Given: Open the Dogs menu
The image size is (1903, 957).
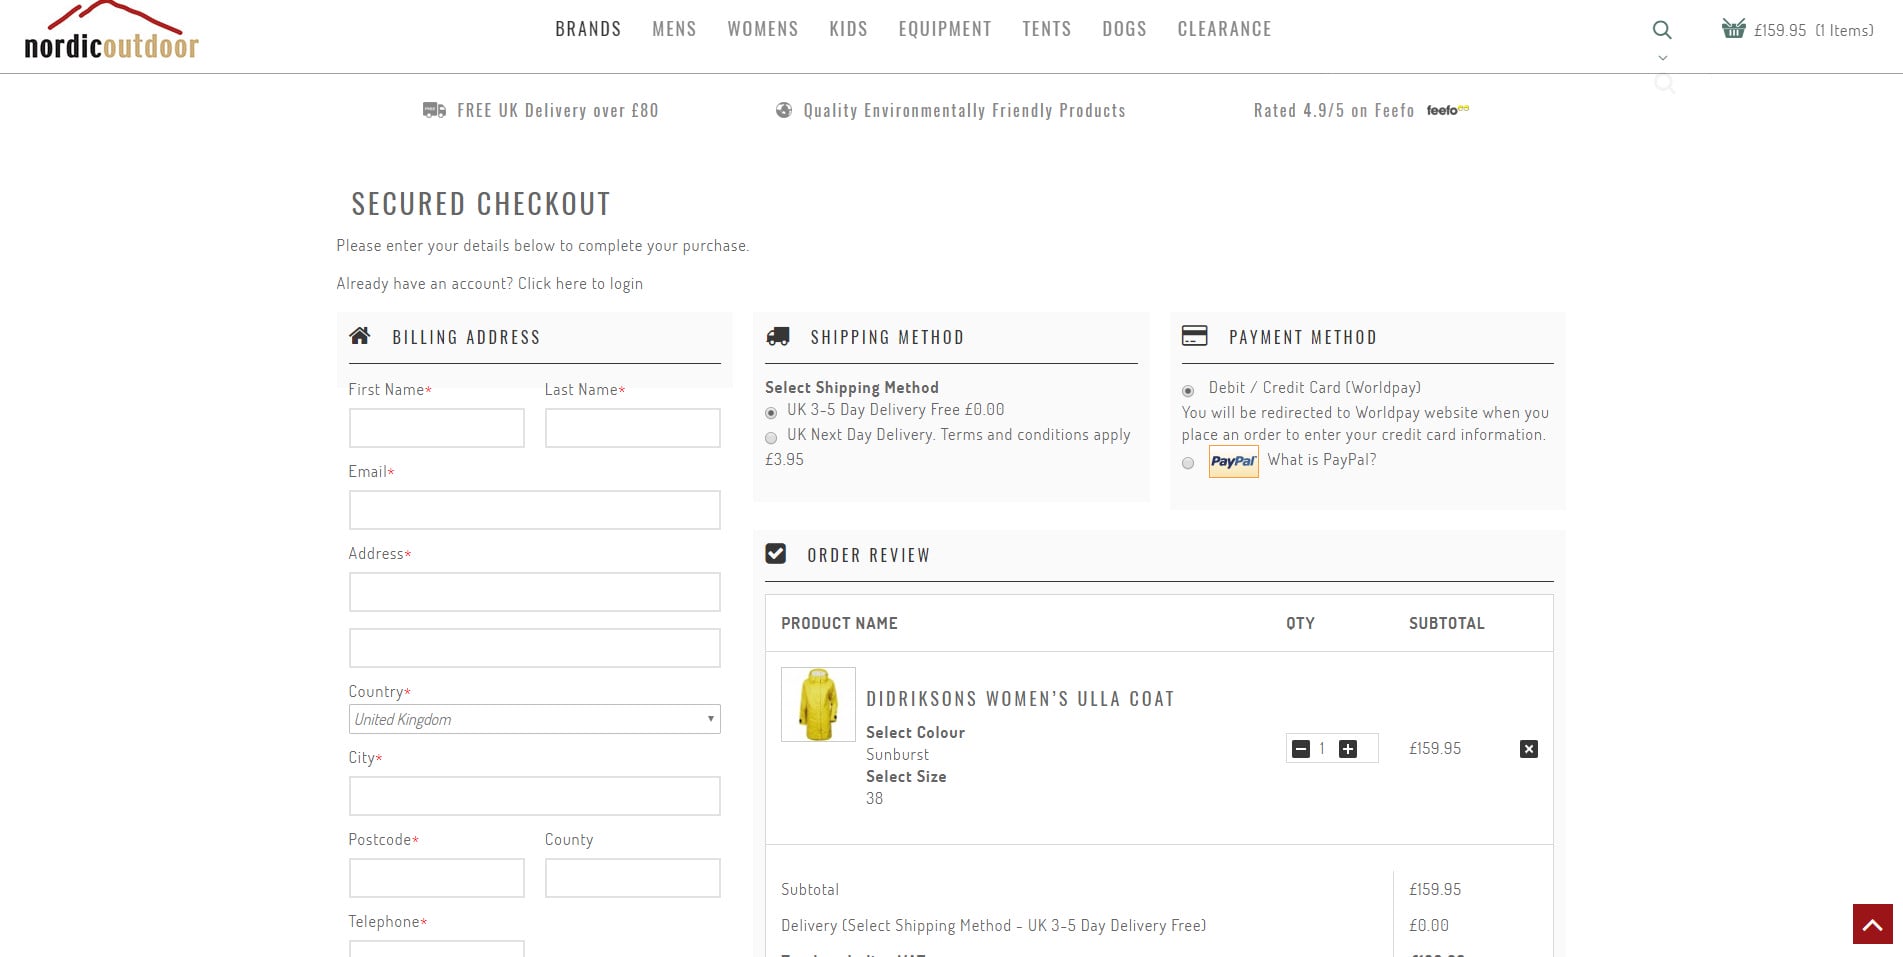Looking at the screenshot, I should tap(1124, 29).
